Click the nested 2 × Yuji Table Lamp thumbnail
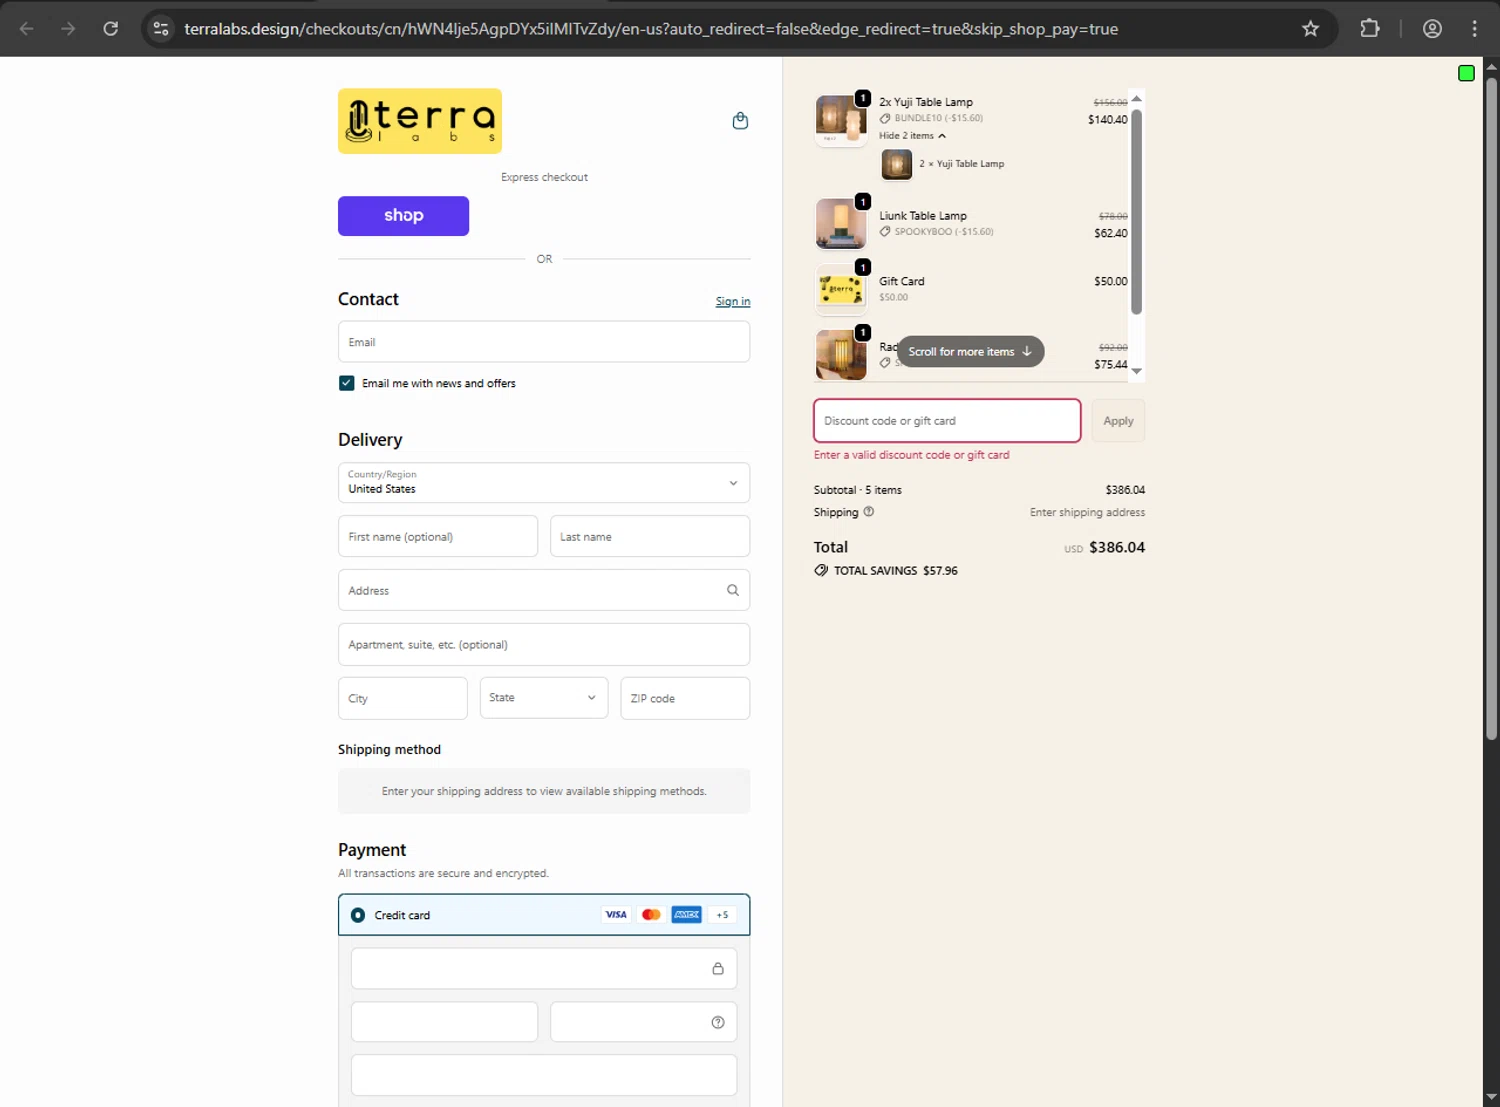The width and height of the screenshot is (1500, 1107). point(896,164)
